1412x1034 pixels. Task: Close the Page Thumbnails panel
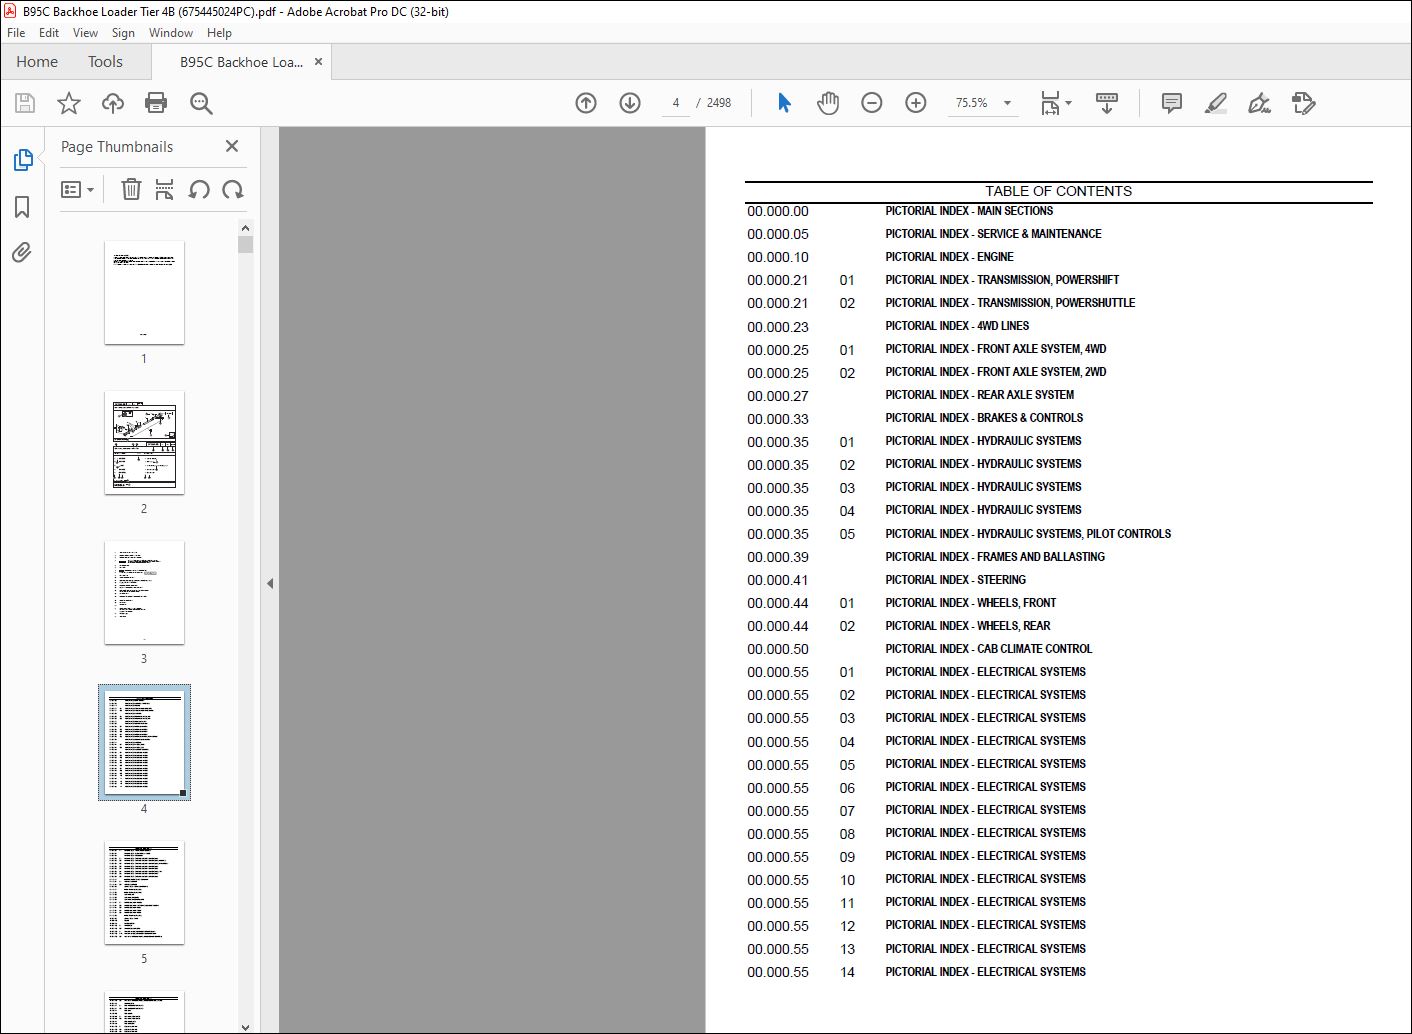tap(232, 146)
